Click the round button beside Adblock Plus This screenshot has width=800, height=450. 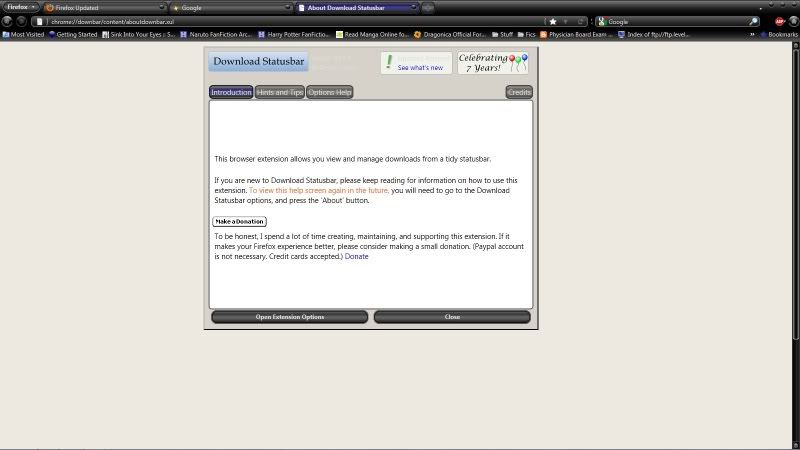[x=794, y=21]
